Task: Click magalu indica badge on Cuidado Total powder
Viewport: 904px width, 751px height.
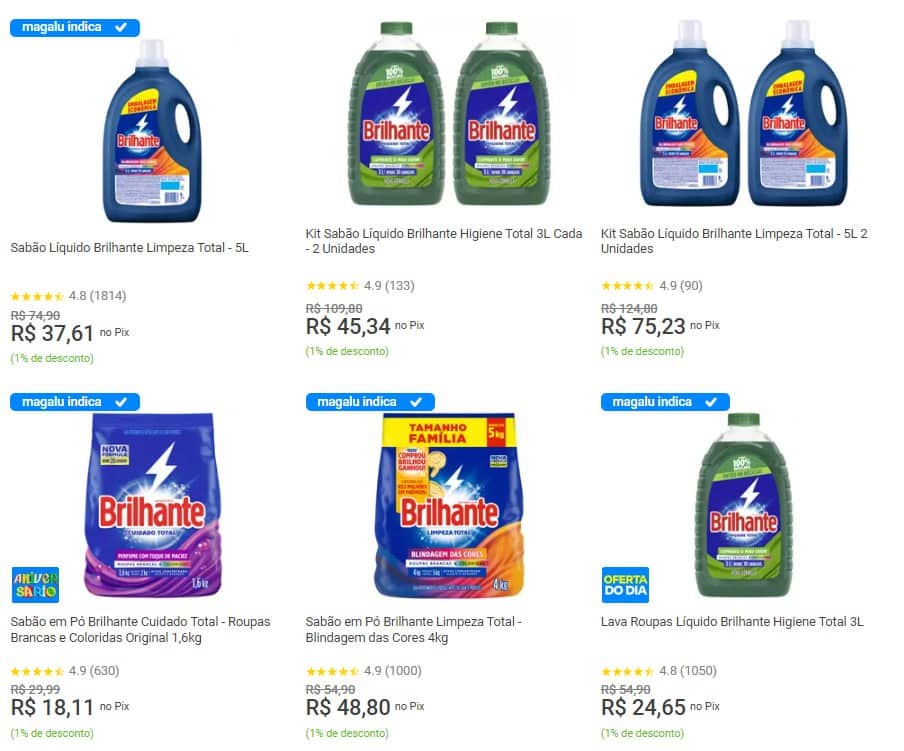Action: tap(75, 401)
